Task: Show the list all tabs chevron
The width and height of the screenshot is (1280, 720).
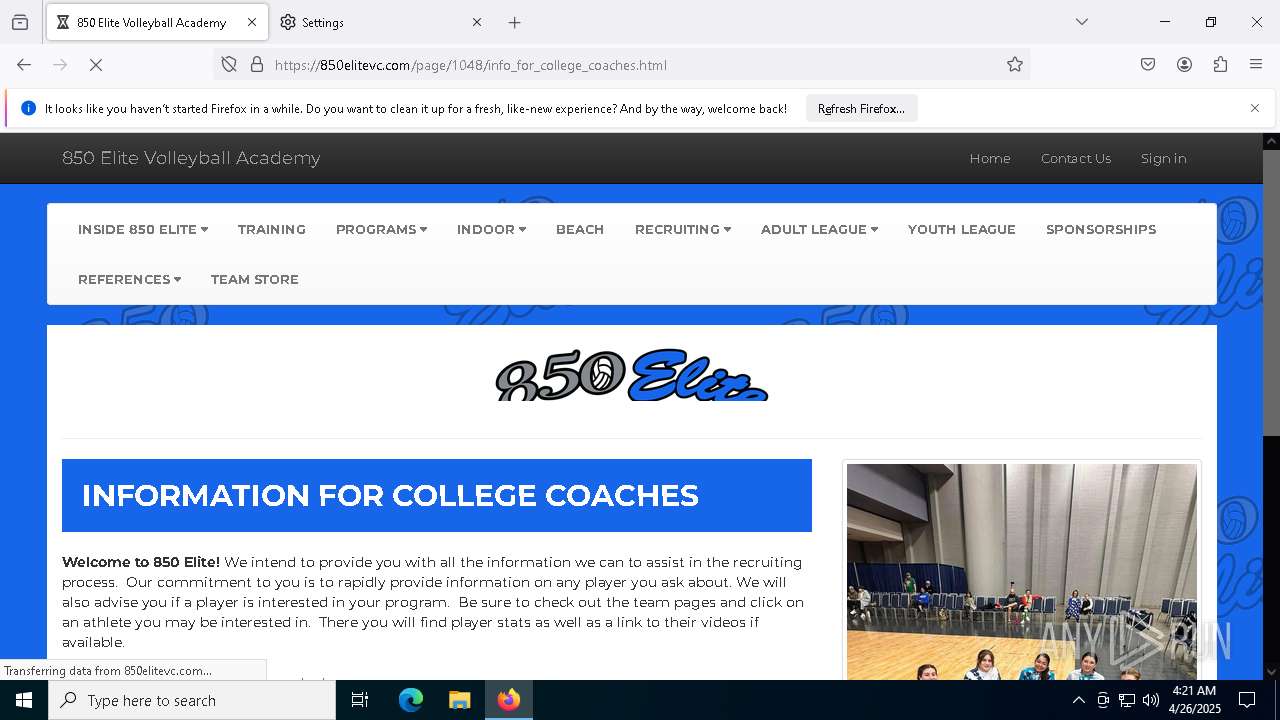Action: pos(1082,22)
